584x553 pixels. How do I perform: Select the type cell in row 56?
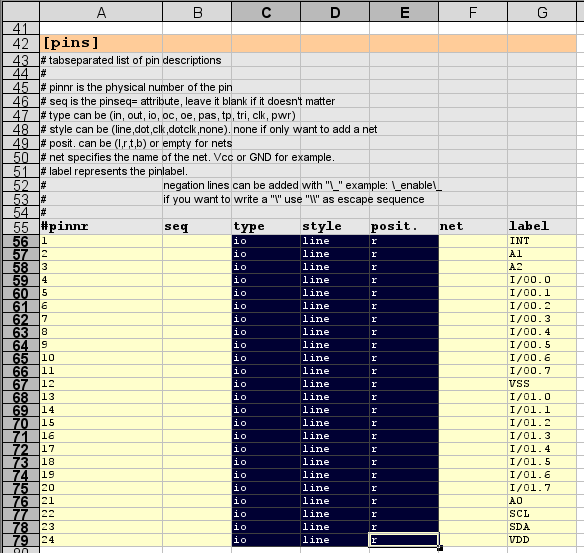266,241
